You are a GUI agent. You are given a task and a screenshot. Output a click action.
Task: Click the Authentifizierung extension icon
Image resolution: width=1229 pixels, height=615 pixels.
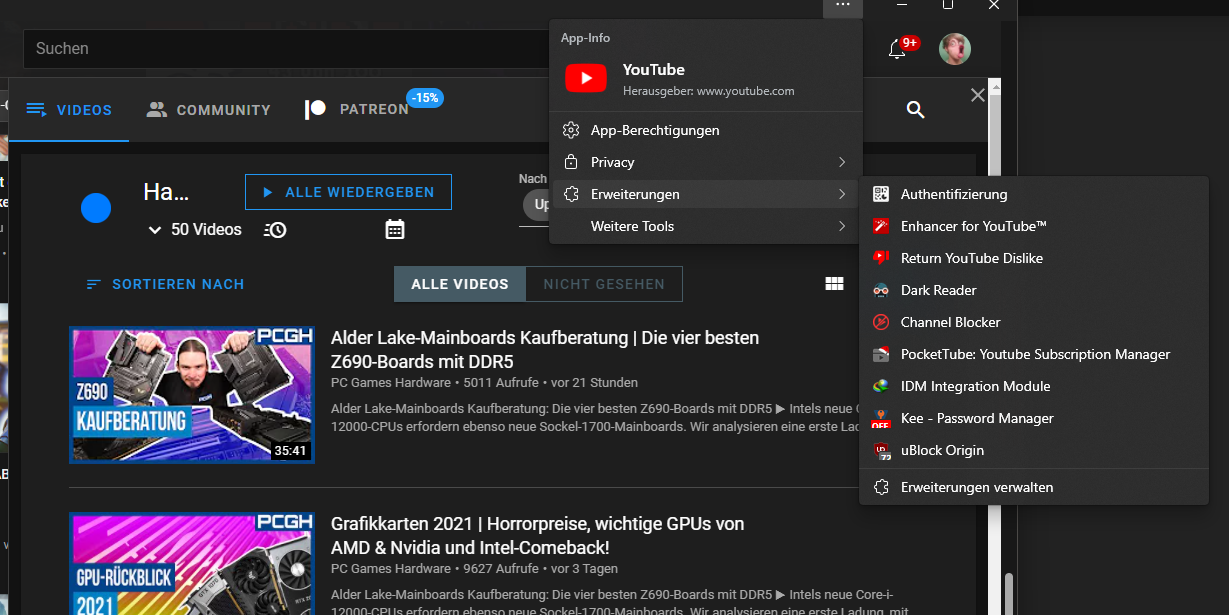(881, 194)
